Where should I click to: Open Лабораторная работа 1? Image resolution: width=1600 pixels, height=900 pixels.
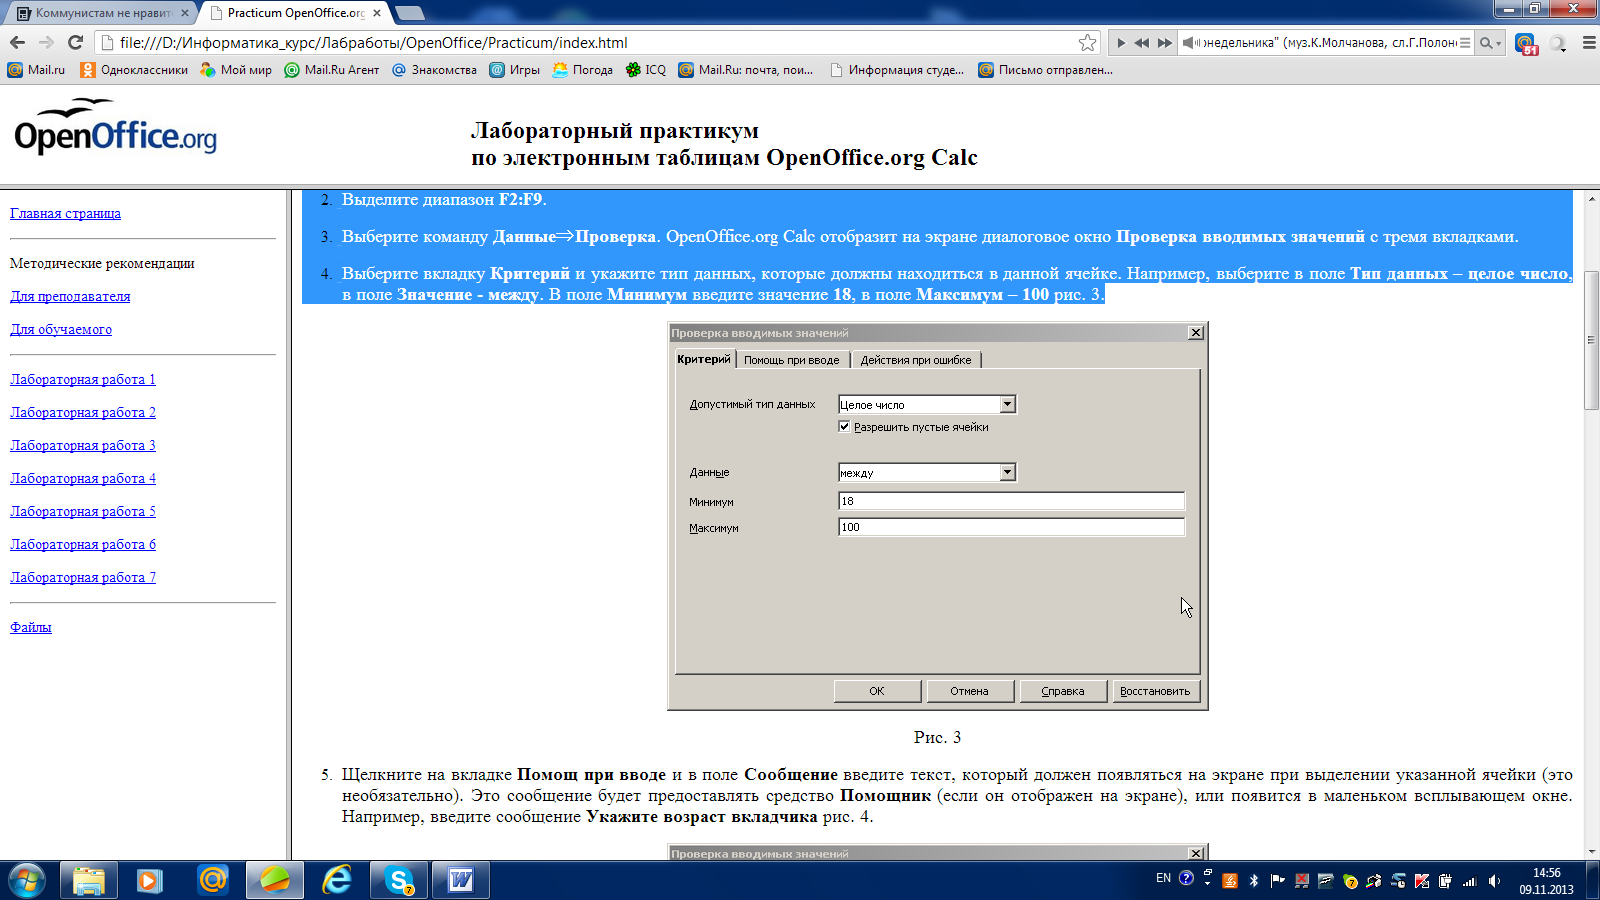point(83,379)
